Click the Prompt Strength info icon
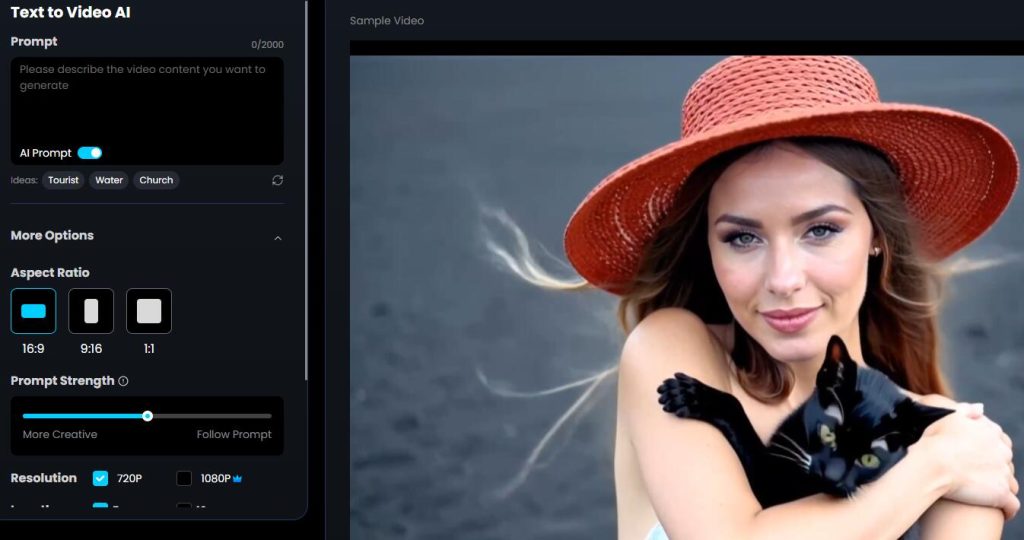 click(x=123, y=381)
